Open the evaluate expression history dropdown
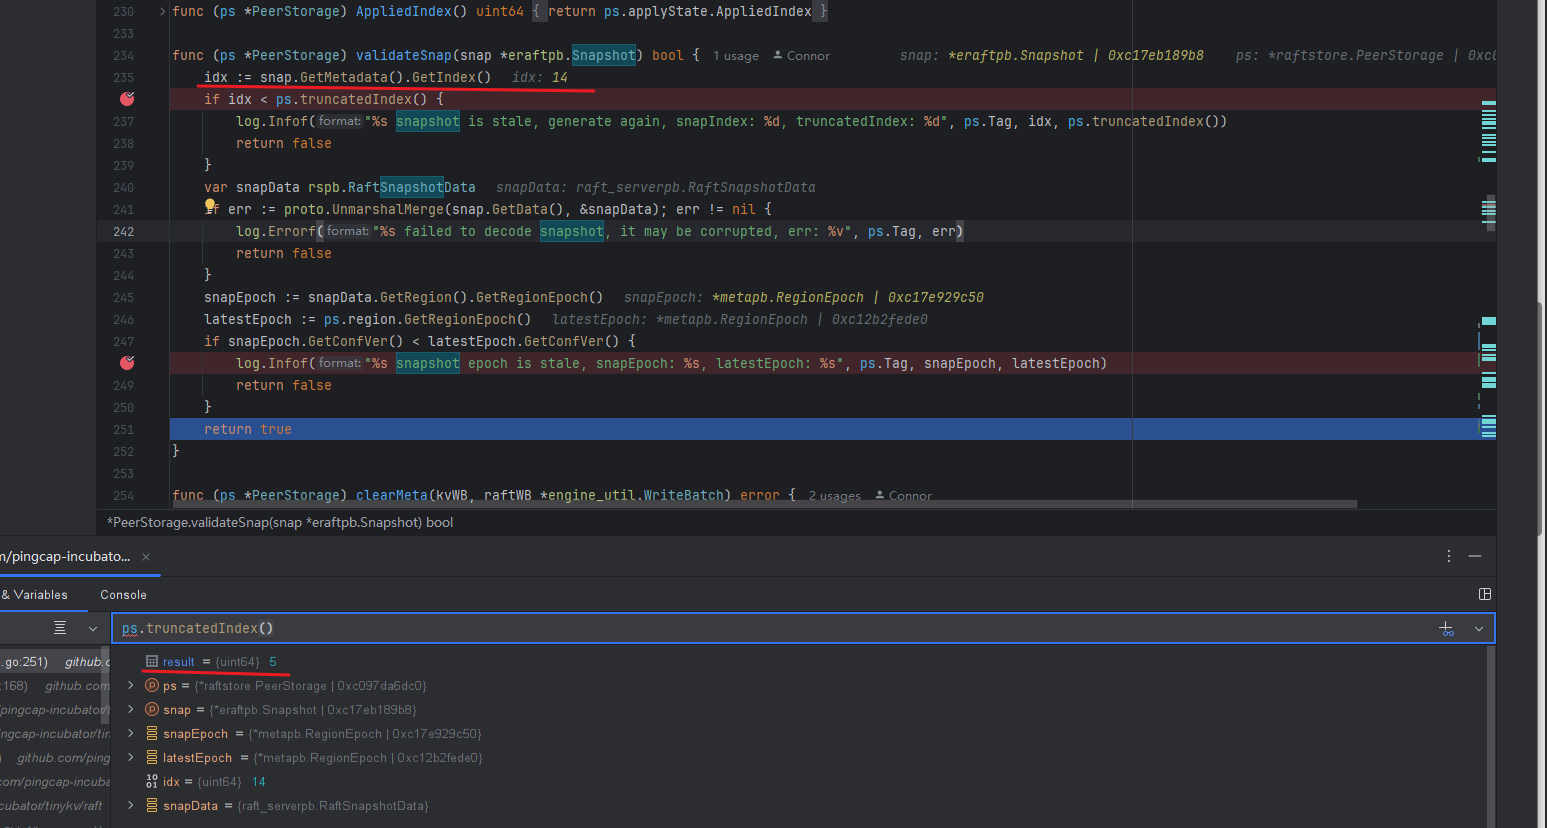 click(x=1478, y=628)
